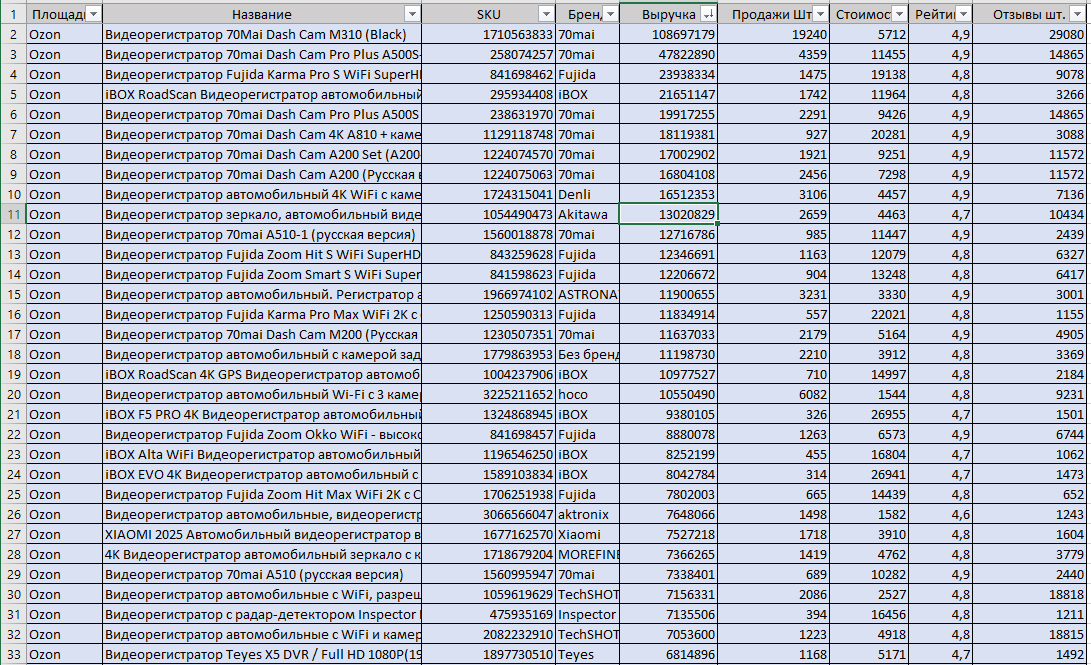The width and height of the screenshot is (1091, 665).
Task: Open the Площадка column filter dropdown
Action: [x=93, y=14]
